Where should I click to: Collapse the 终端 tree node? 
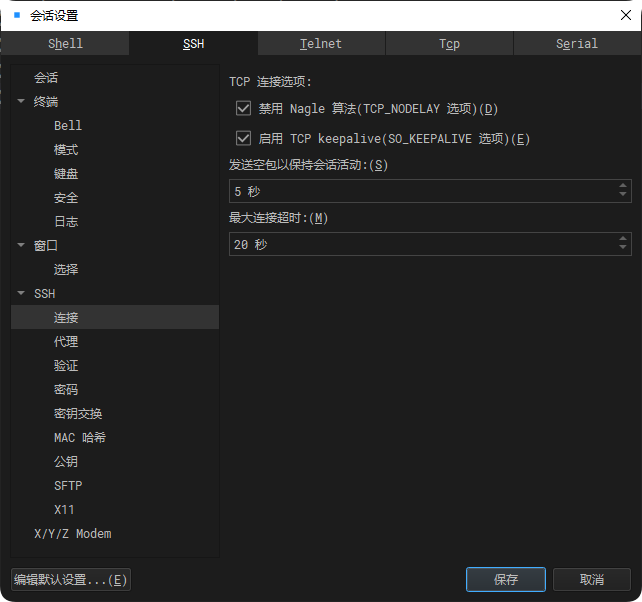(x=22, y=101)
